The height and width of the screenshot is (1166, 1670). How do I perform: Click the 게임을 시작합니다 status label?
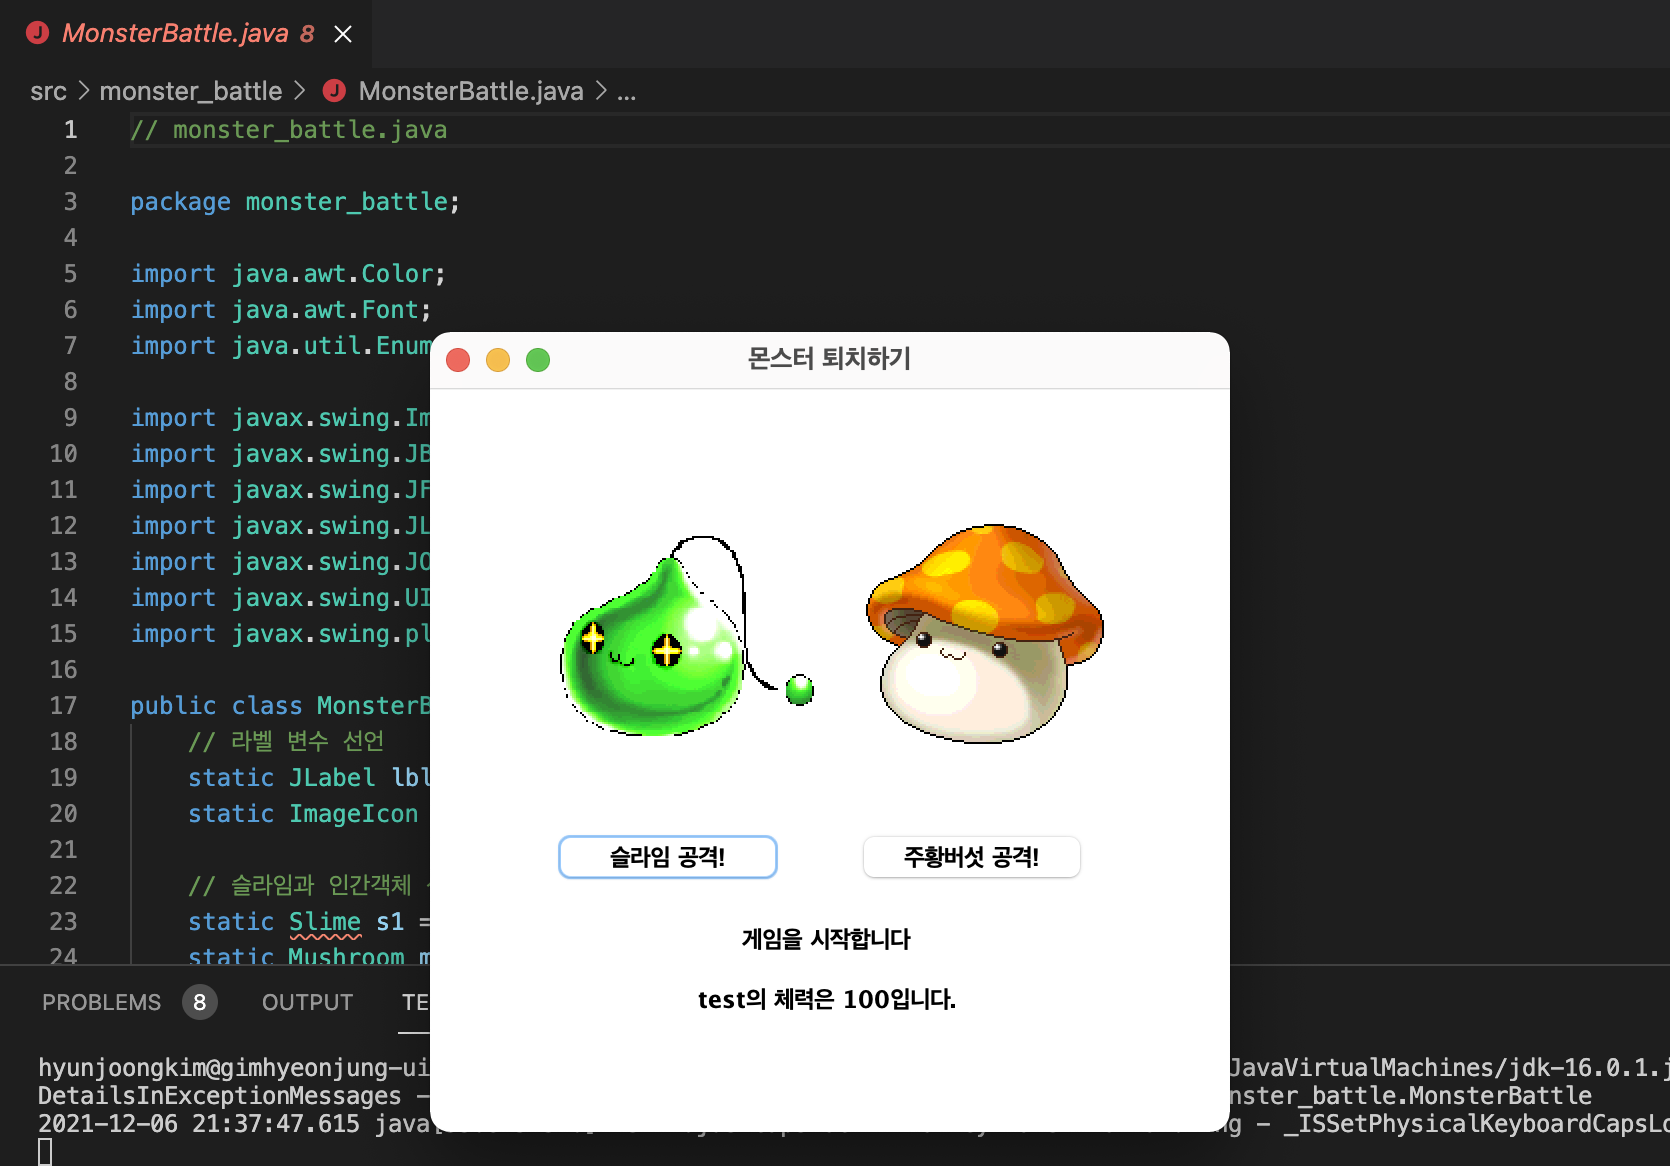coord(826,939)
